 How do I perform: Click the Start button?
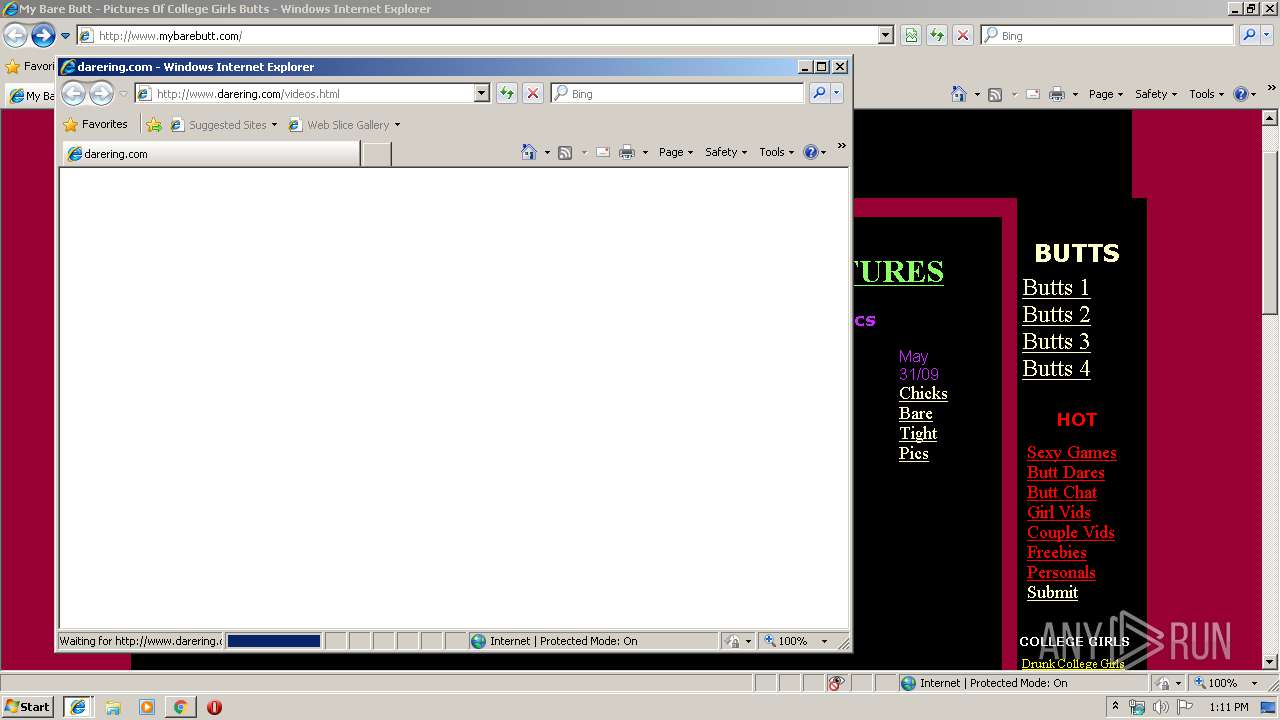point(28,707)
